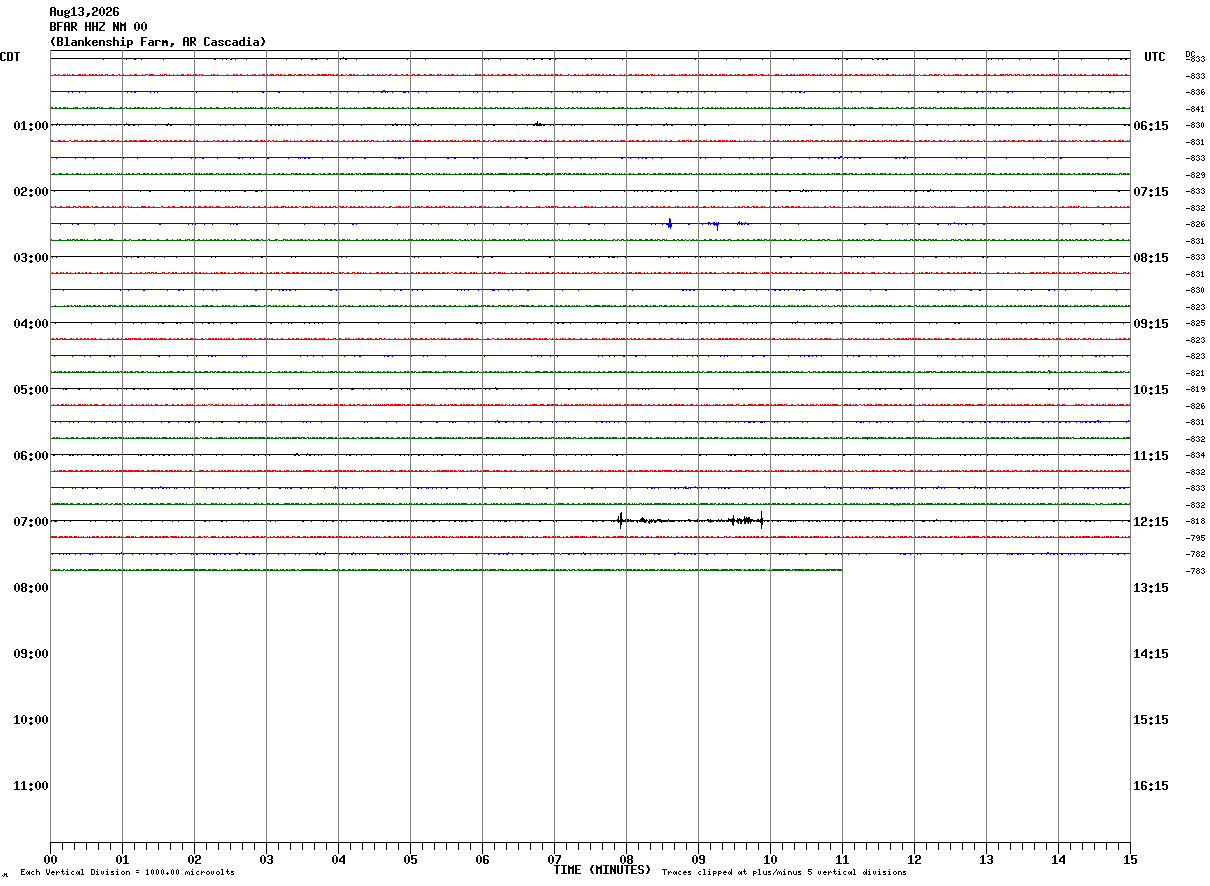Click the end of the last green trace

tap(841, 570)
